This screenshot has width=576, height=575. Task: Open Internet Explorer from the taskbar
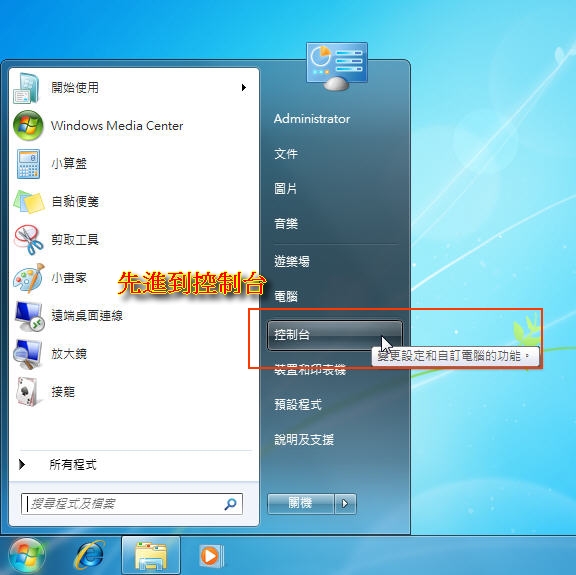pos(89,555)
